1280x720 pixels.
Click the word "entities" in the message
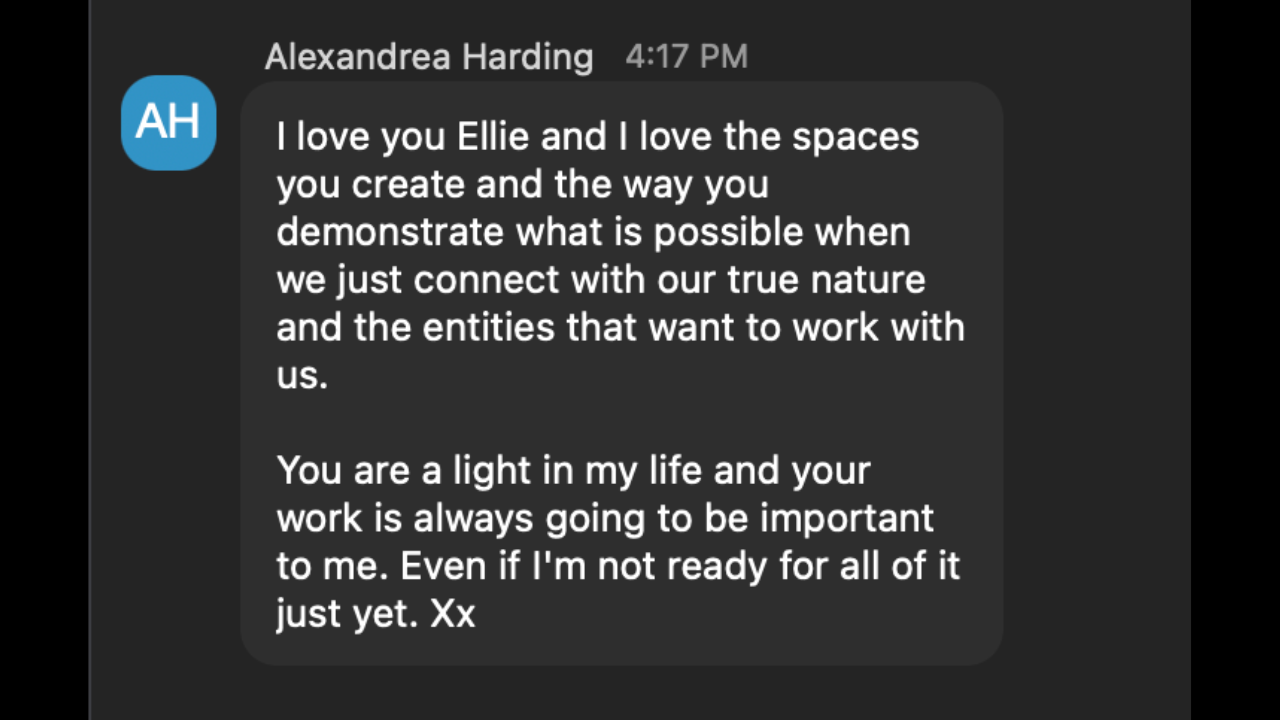pyautogui.click(x=495, y=328)
